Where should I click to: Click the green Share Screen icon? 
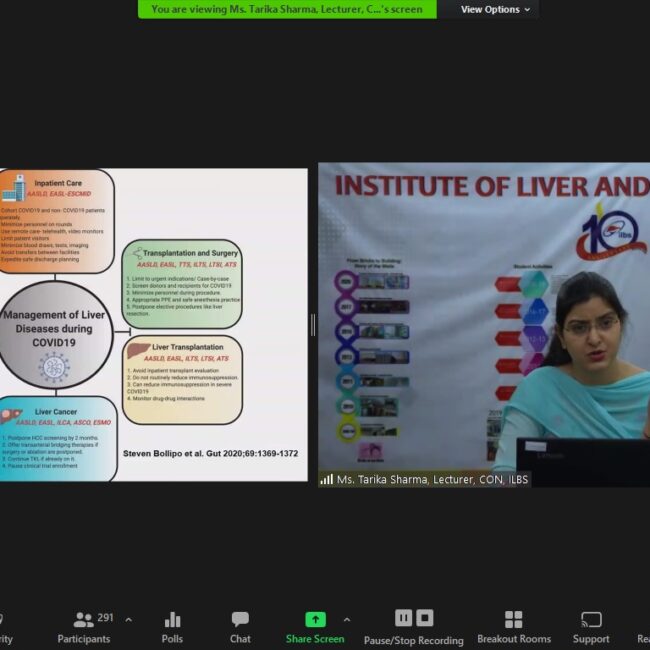click(x=315, y=619)
